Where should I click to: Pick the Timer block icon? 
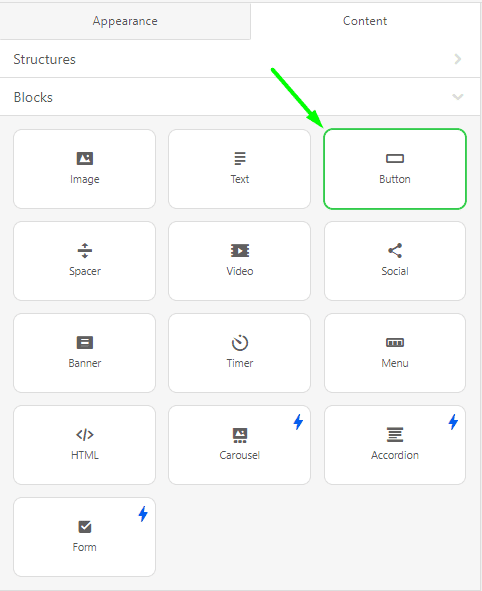(240, 342)
